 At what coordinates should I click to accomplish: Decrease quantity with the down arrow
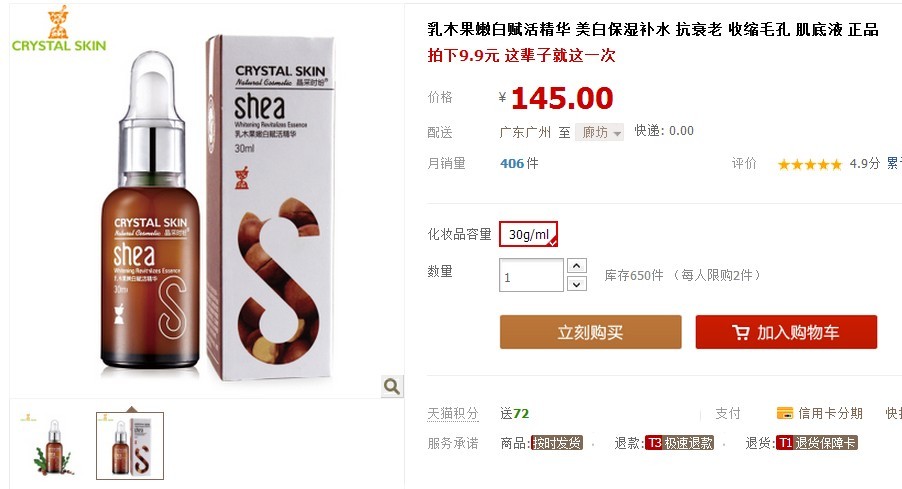[x=576, y=284]
